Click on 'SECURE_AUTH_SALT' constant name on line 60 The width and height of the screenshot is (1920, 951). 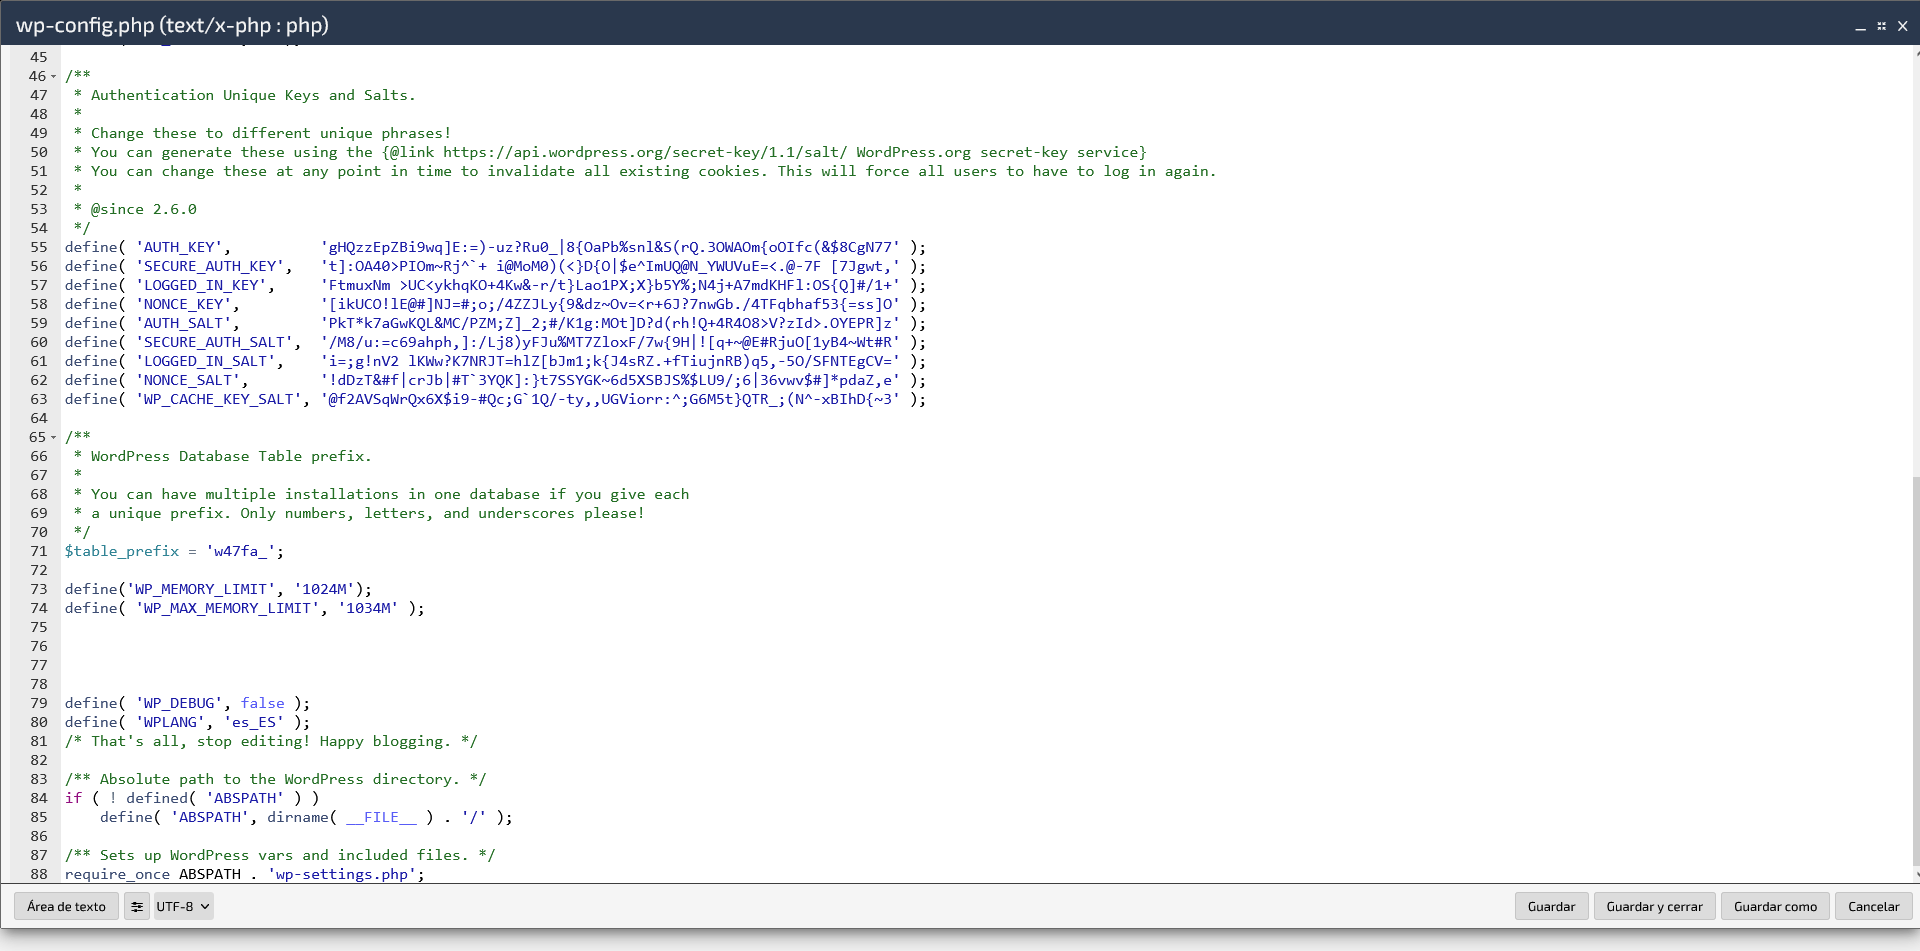[x=214, y=343]
